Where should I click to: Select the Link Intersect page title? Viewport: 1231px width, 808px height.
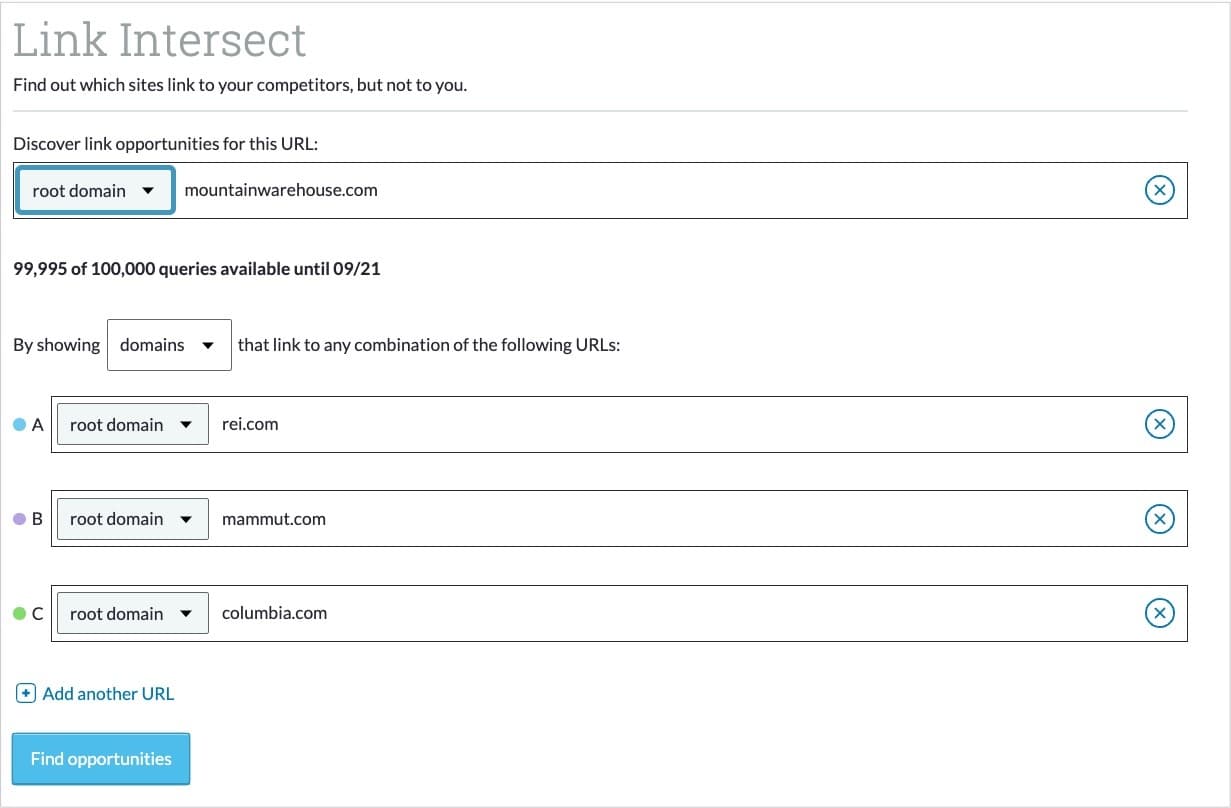pyautogui.click(x=158, y=40)
